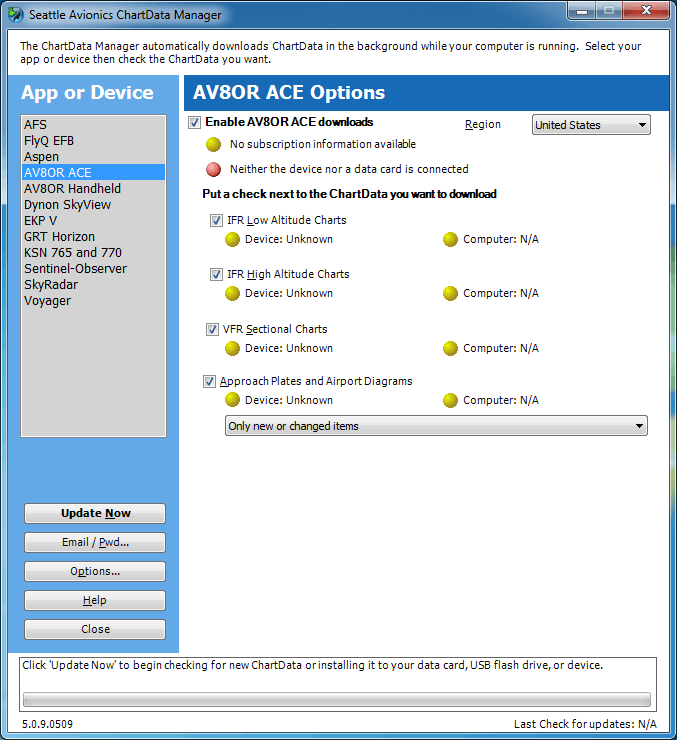Screen dimensions: 677x740
Task: Click version number 5.0.9.0509
Action: (47, 724)
